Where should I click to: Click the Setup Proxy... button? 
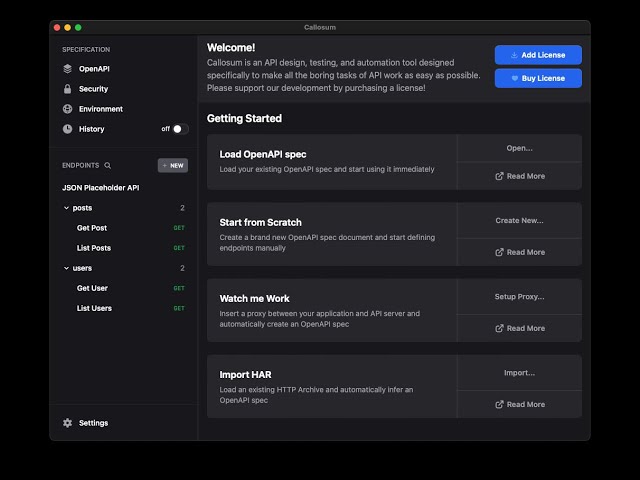tap(519, 297)
